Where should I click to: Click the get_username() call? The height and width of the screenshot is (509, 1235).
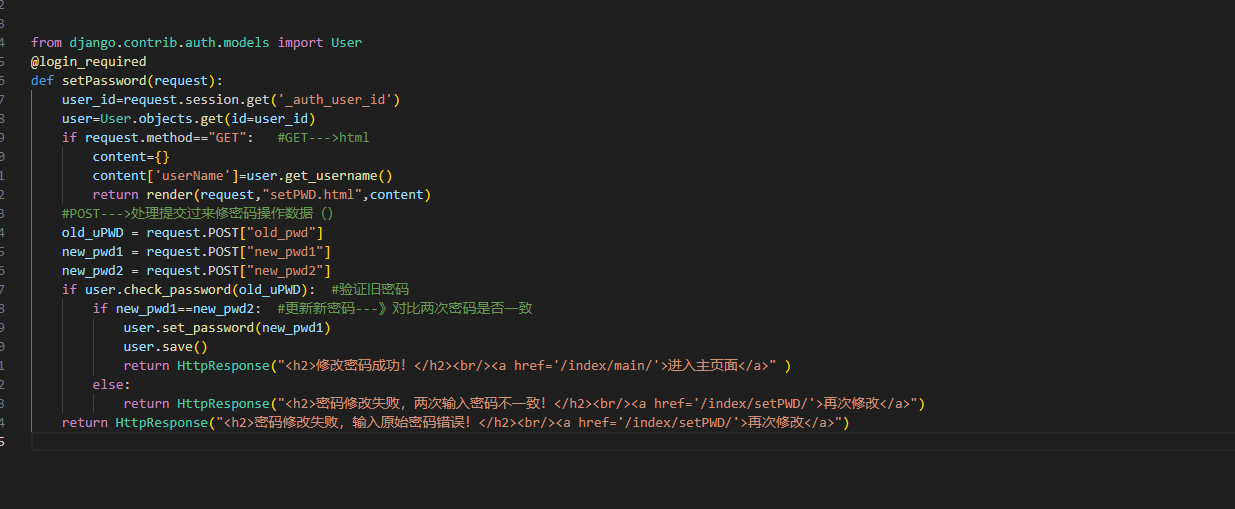coord(335,175)
